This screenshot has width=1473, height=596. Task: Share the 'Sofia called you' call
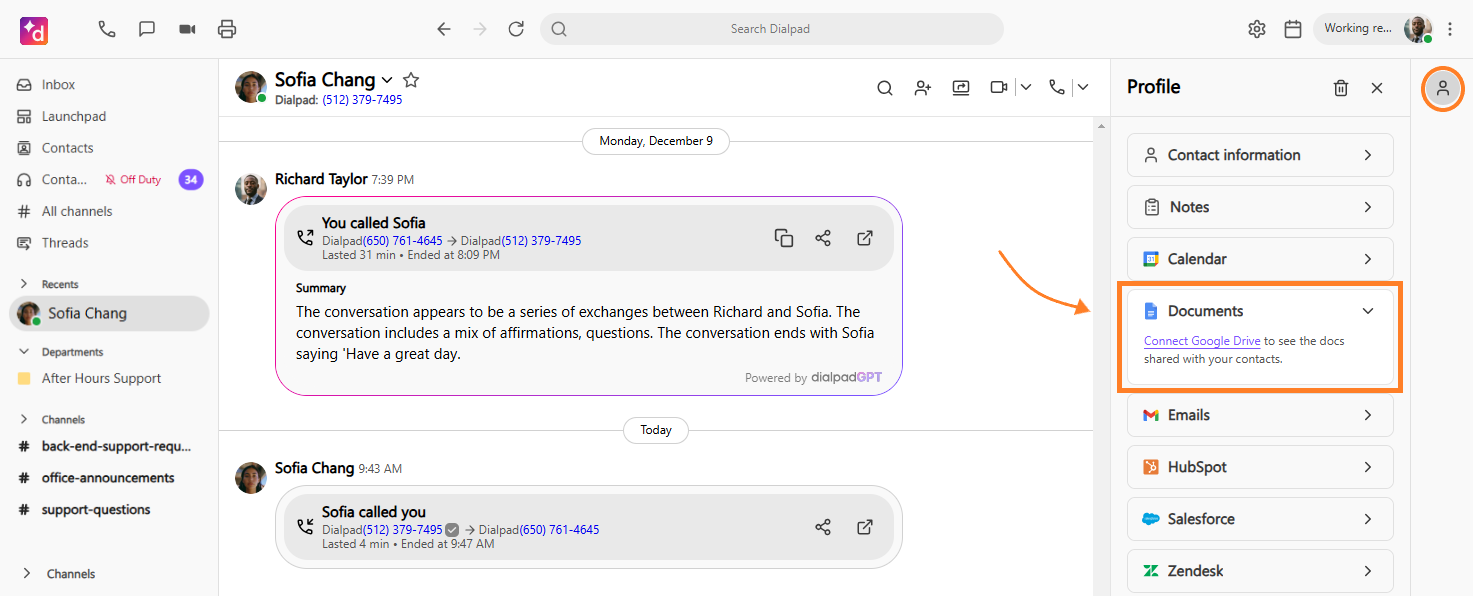pos(823,527)
